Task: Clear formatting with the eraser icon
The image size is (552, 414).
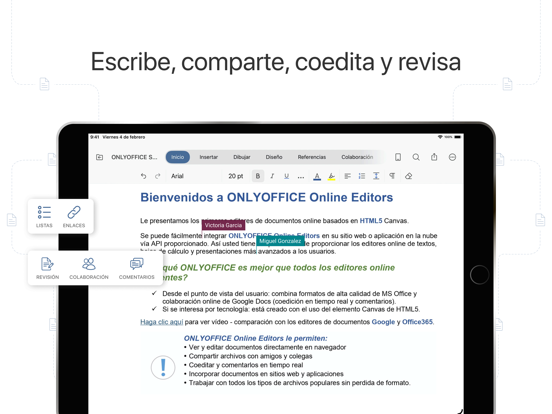Action: 408,176
